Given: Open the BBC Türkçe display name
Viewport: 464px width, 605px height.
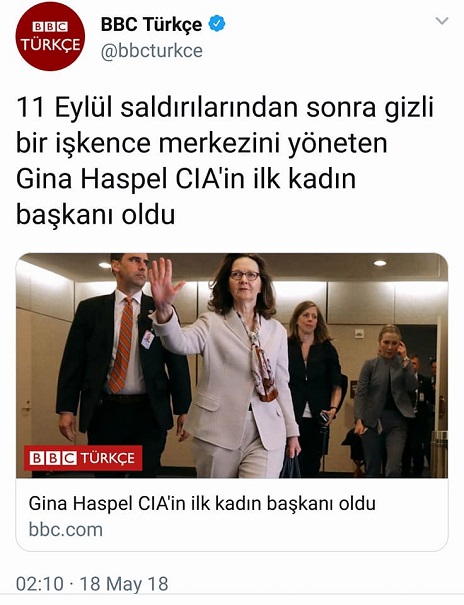Looking at the screenshot, I should coord(151,24).
